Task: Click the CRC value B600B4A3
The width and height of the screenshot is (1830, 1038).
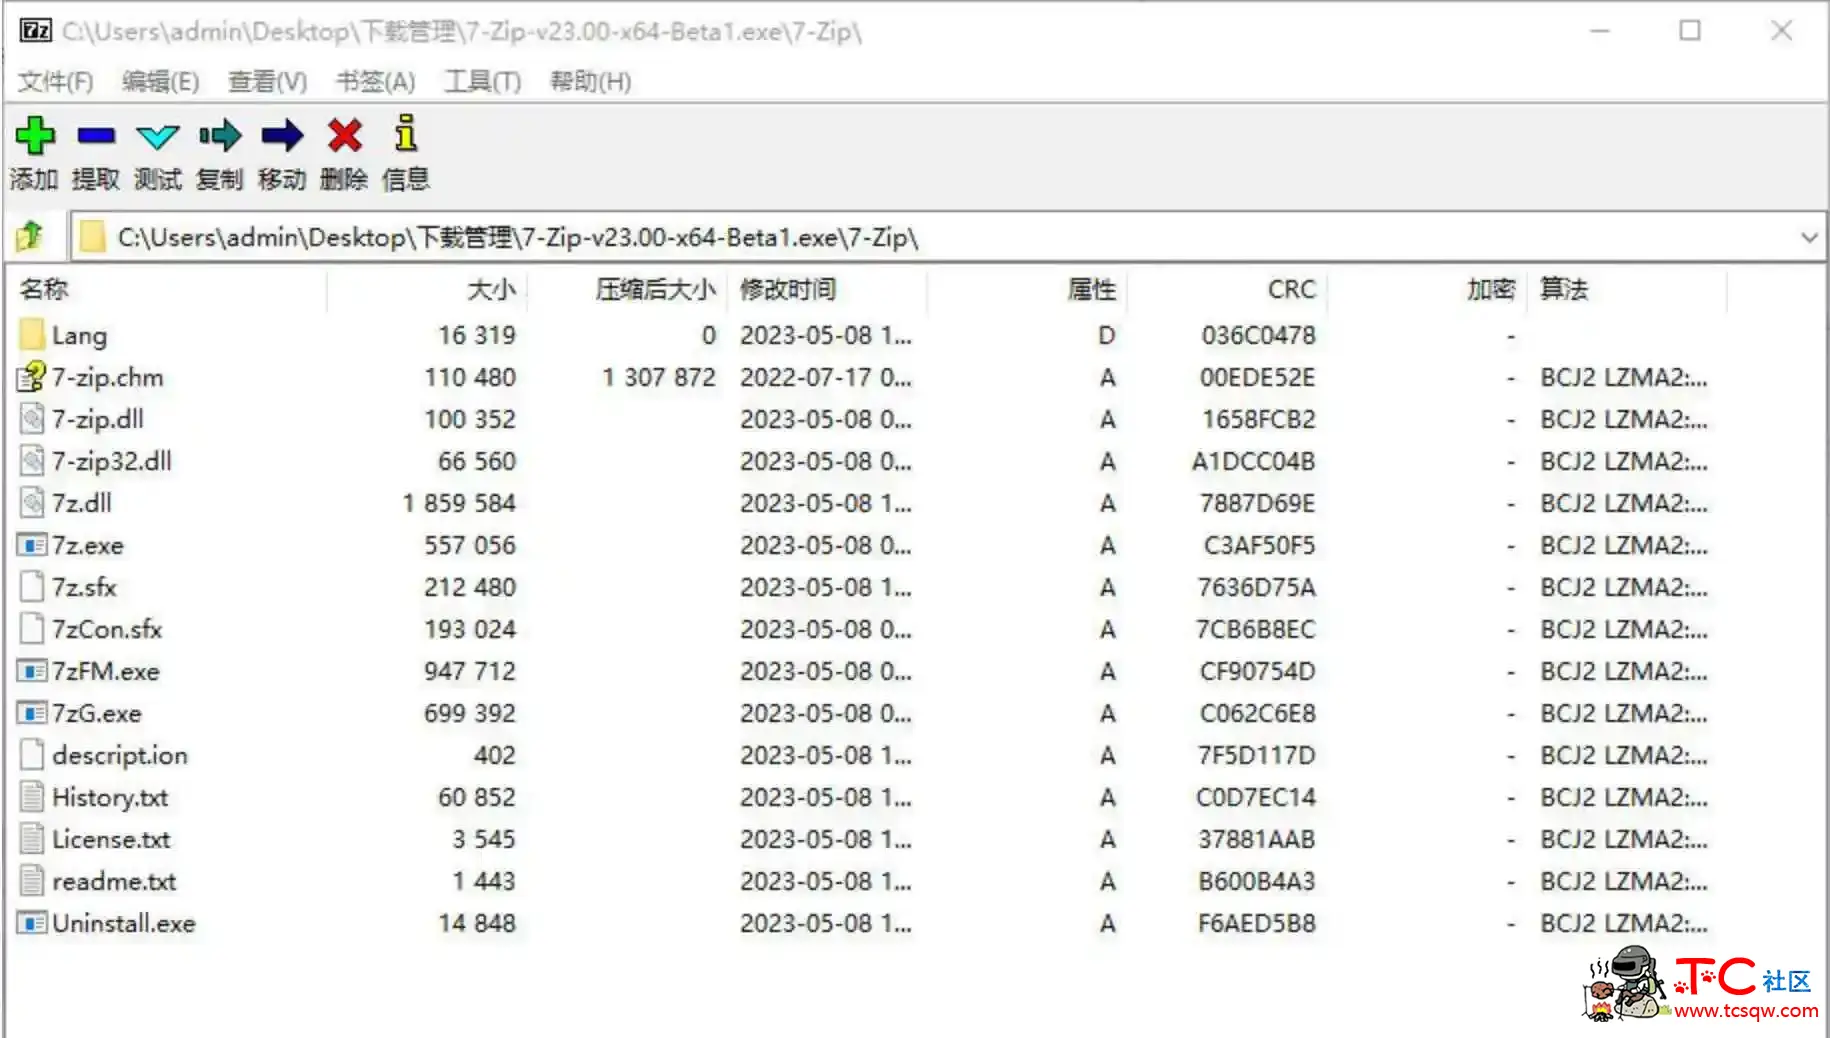Action: [x=1257, y=881]
